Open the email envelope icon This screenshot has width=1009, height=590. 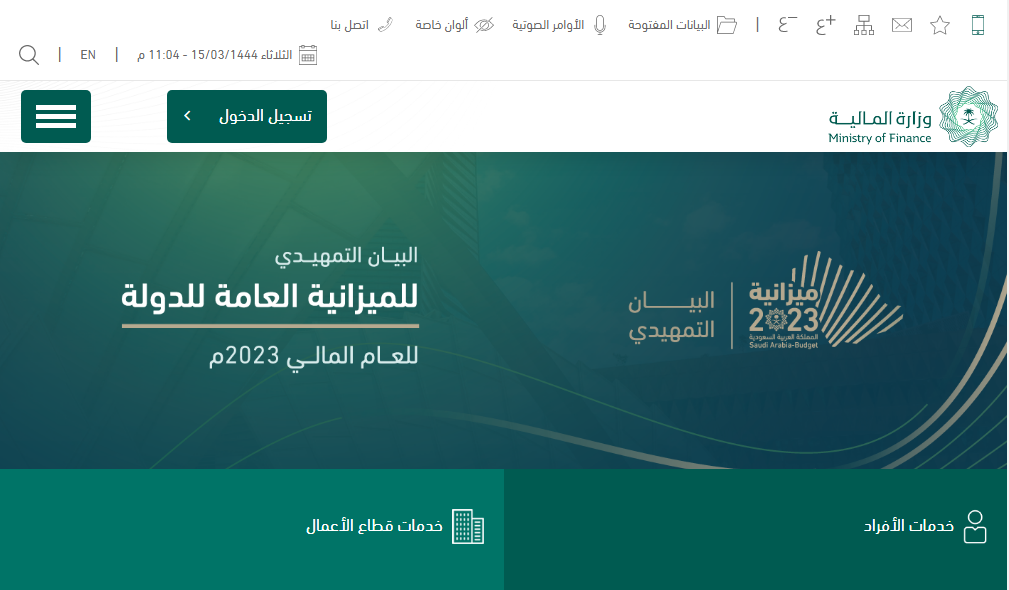point(902,25)
